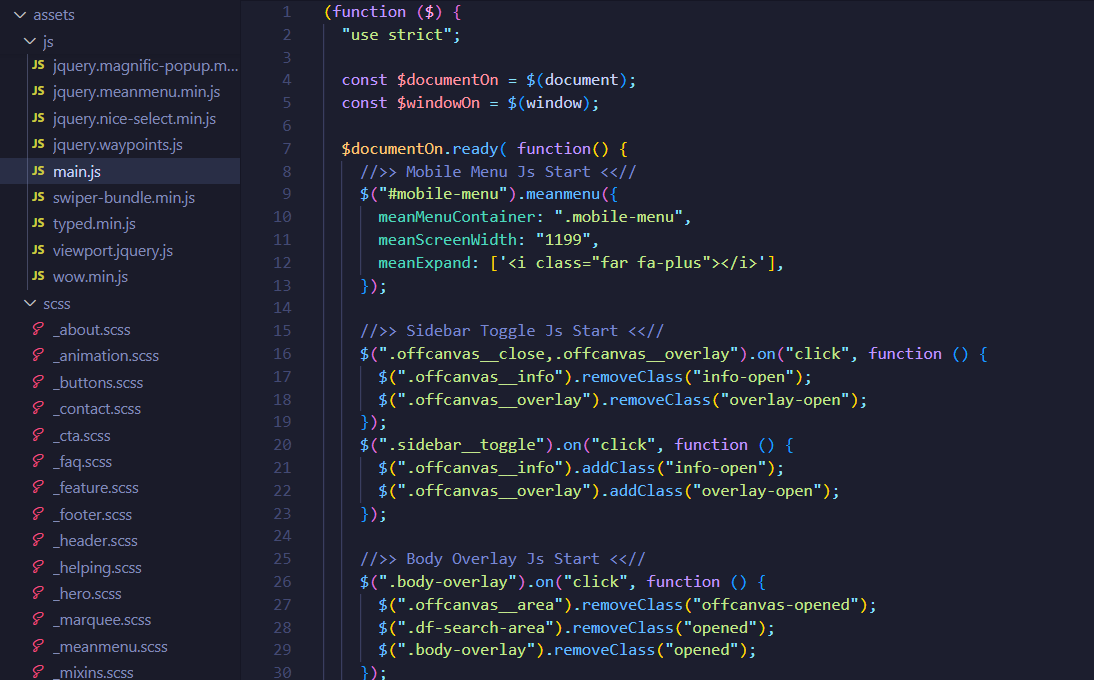The width and height of the screenshot is (1094, 680).
Task: Click the JS icon beside jquery.meanmenu.min.js
Action: [x=38, y=91]
